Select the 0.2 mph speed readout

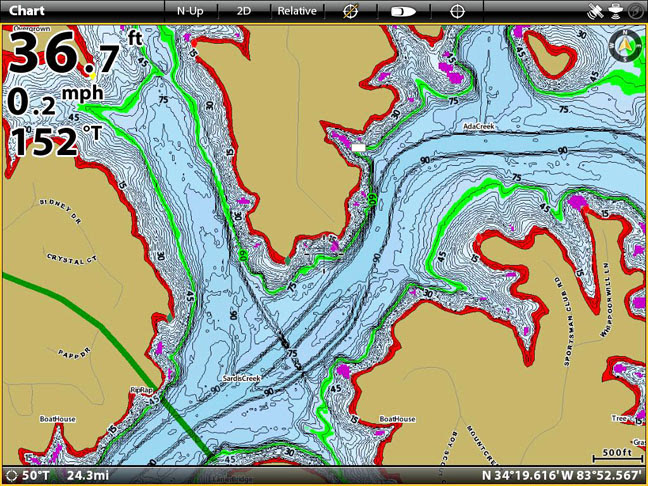55,100
